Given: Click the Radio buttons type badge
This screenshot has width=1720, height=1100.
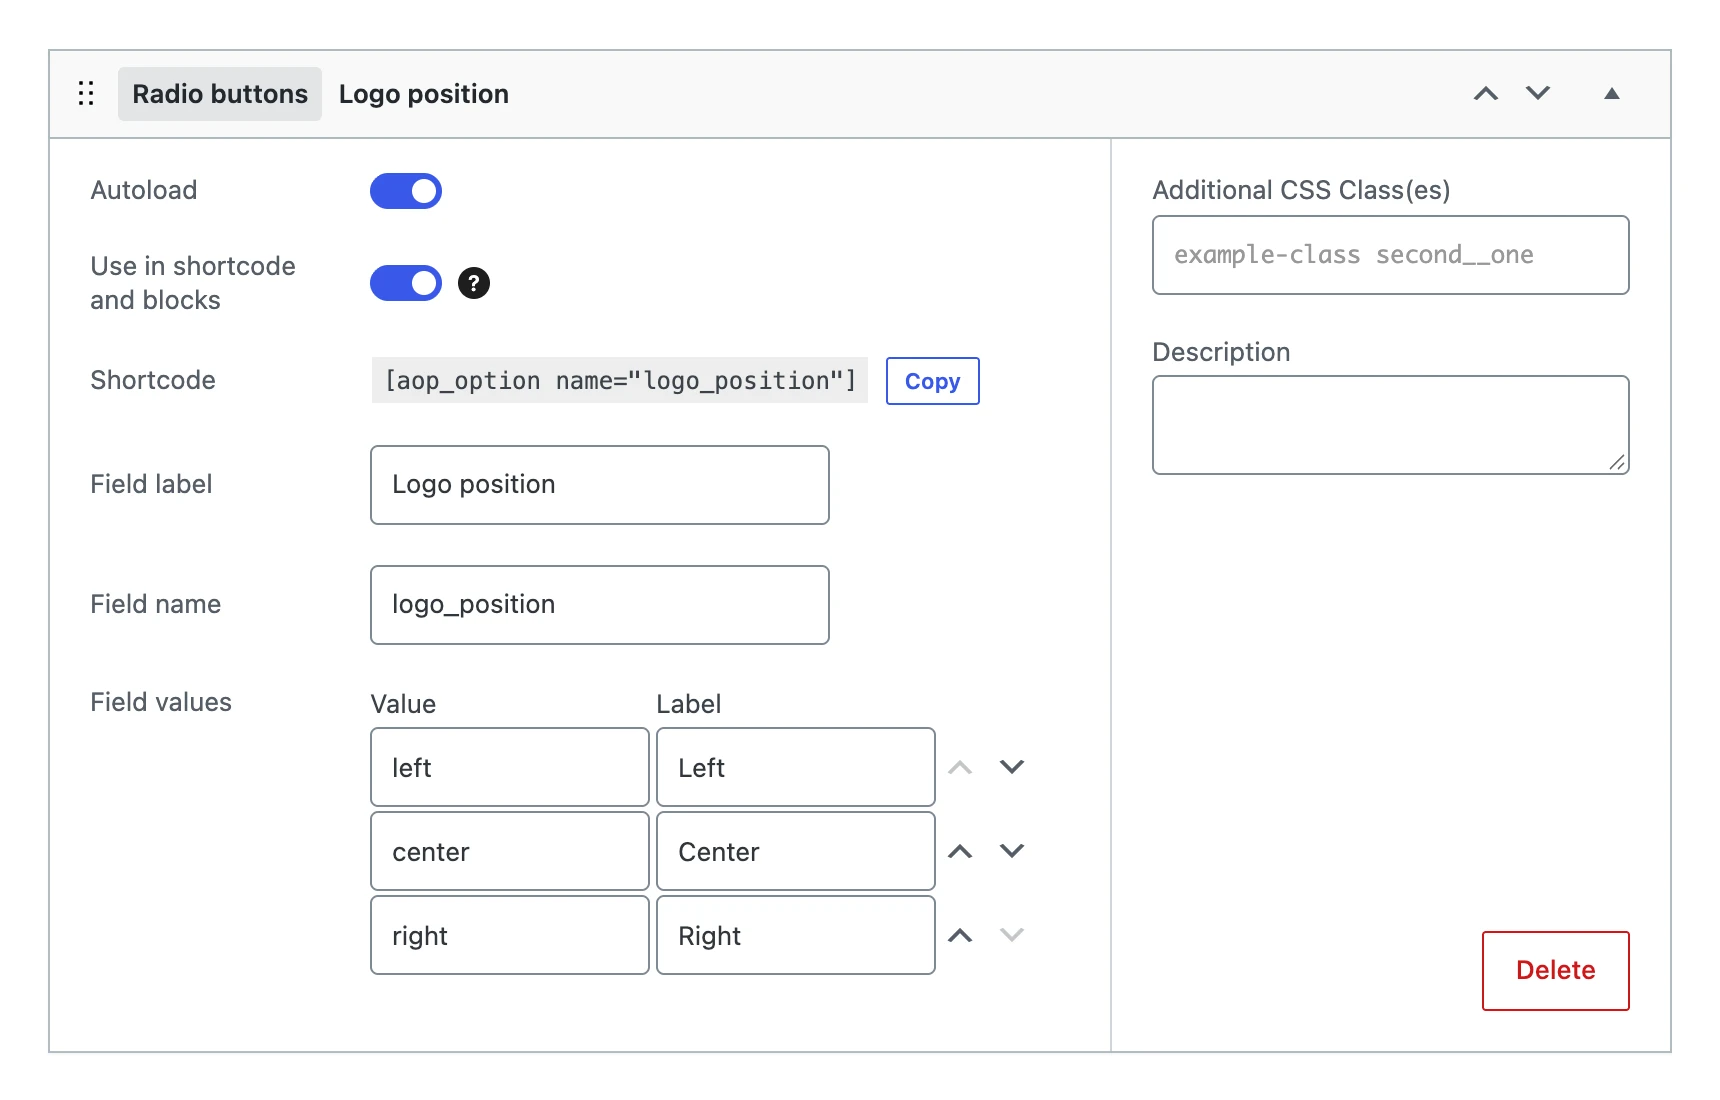Looking at the screenshot, I should pyautogui.click(x=220, y=94).
